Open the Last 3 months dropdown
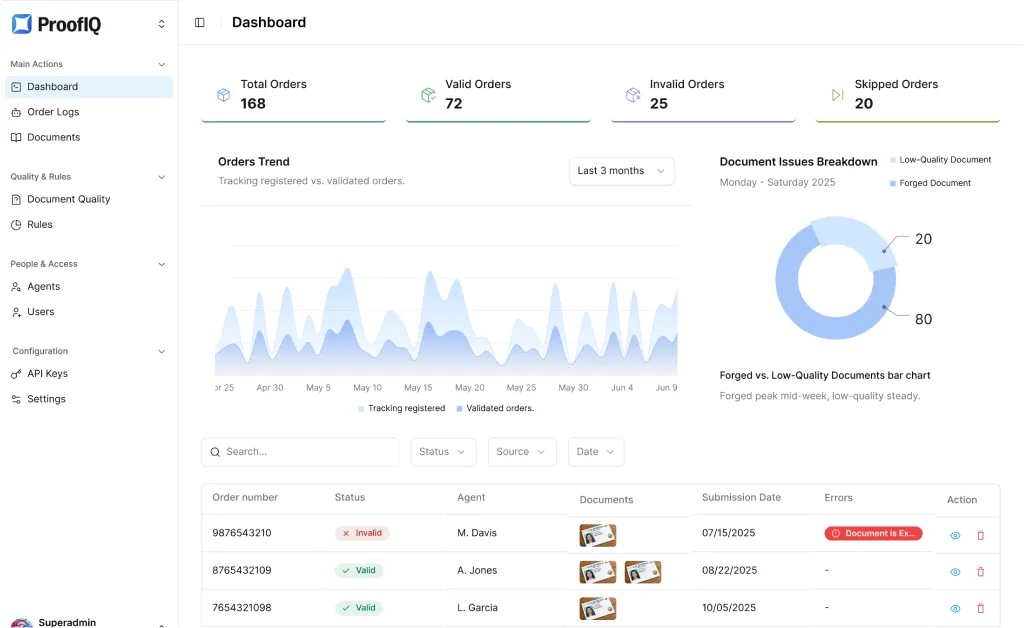Screen dimensions: 1024x628 pyautogui.click(x=620, y=171)
